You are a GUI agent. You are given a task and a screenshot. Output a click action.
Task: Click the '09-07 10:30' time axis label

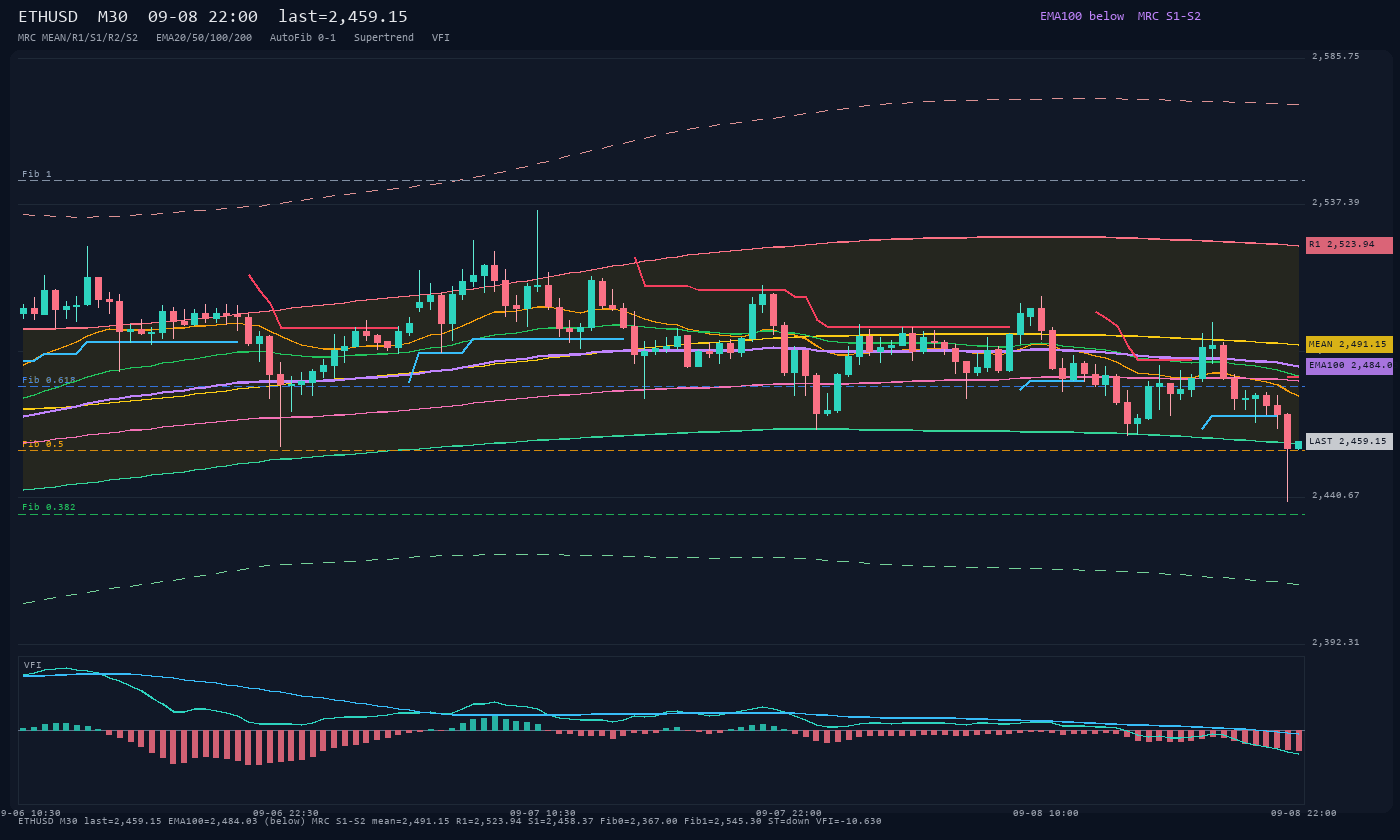pos(543,813)
